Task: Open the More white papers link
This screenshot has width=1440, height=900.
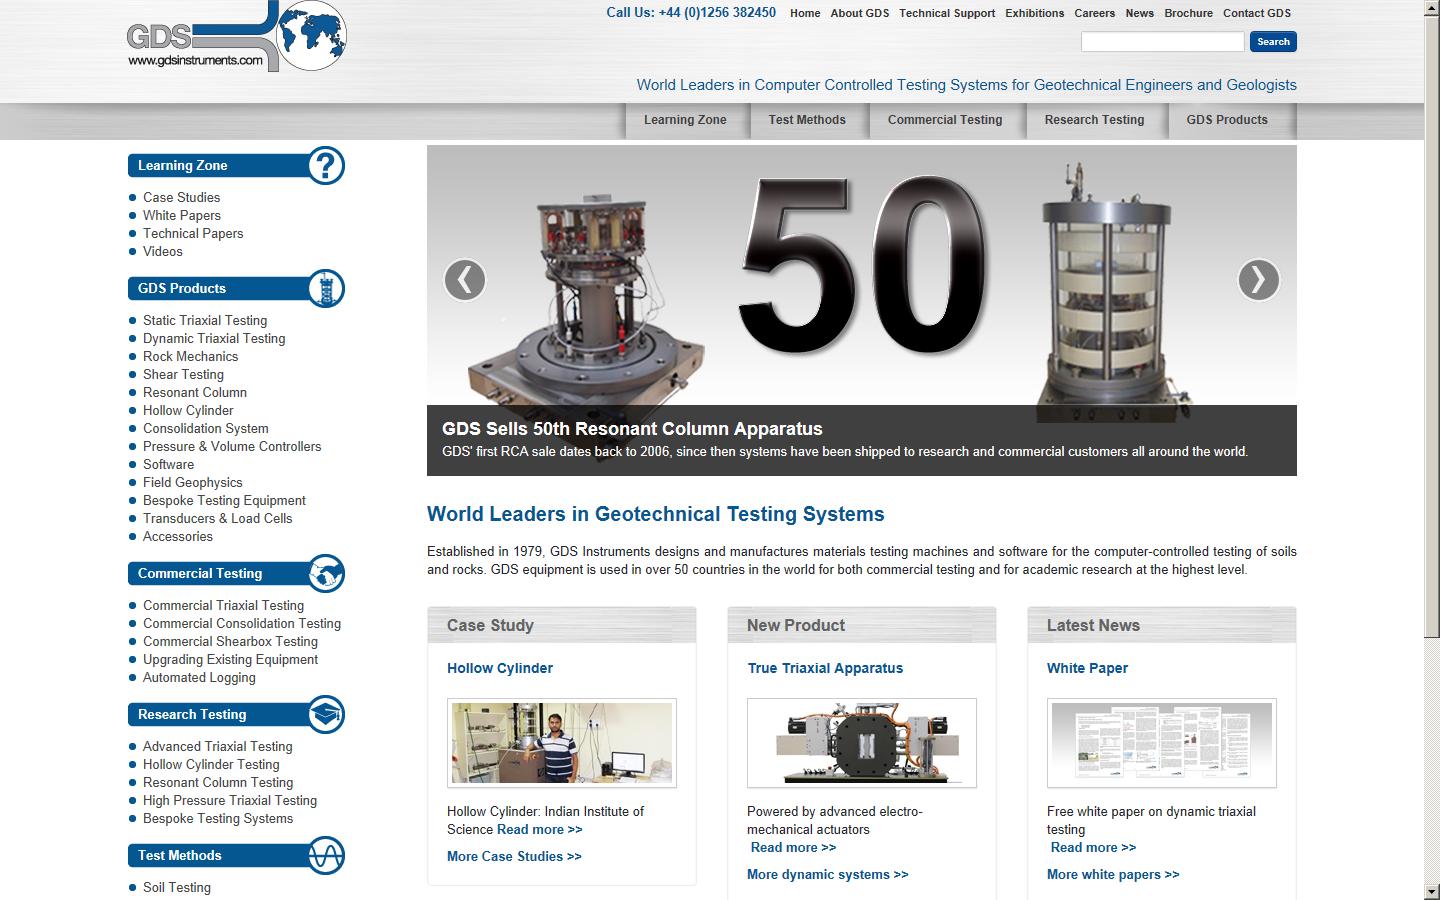Action: click(1113, 875)
